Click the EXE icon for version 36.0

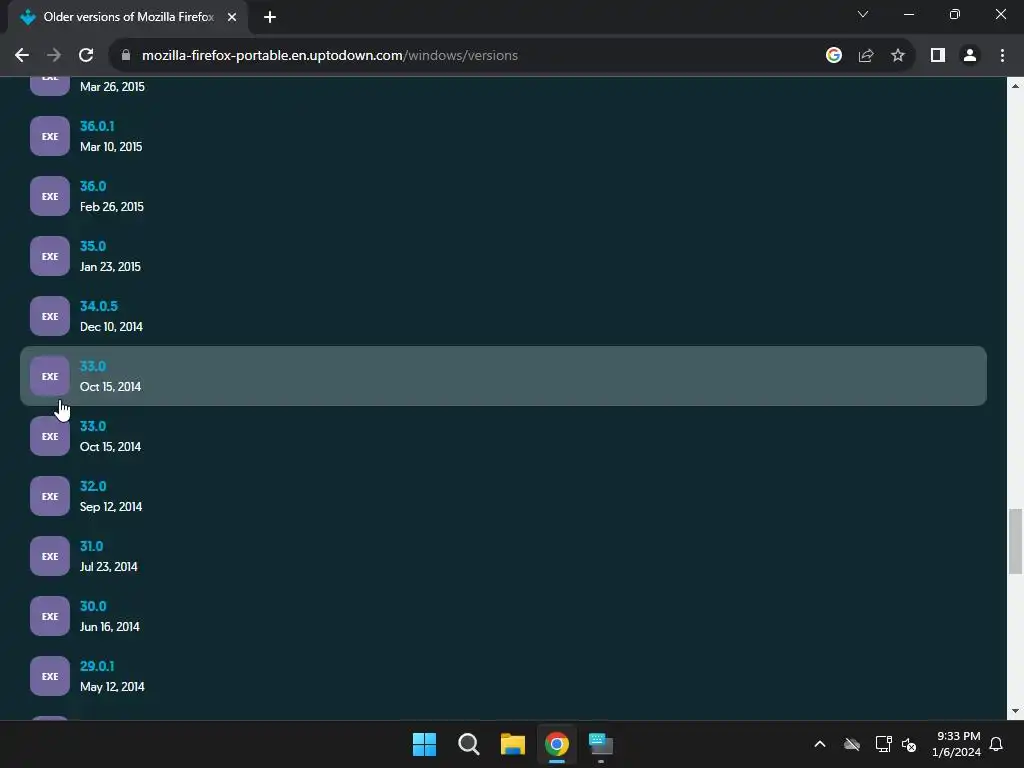50,196
